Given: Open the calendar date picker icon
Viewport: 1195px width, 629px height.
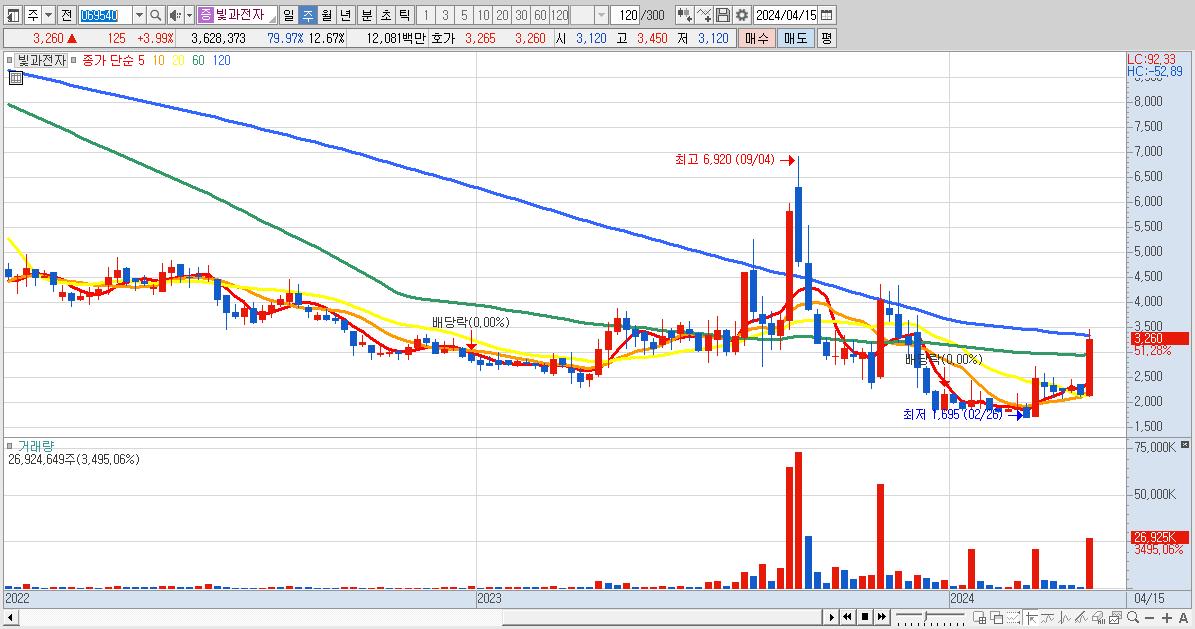Looking at the screenshot, I should click(x=827, y=14).
